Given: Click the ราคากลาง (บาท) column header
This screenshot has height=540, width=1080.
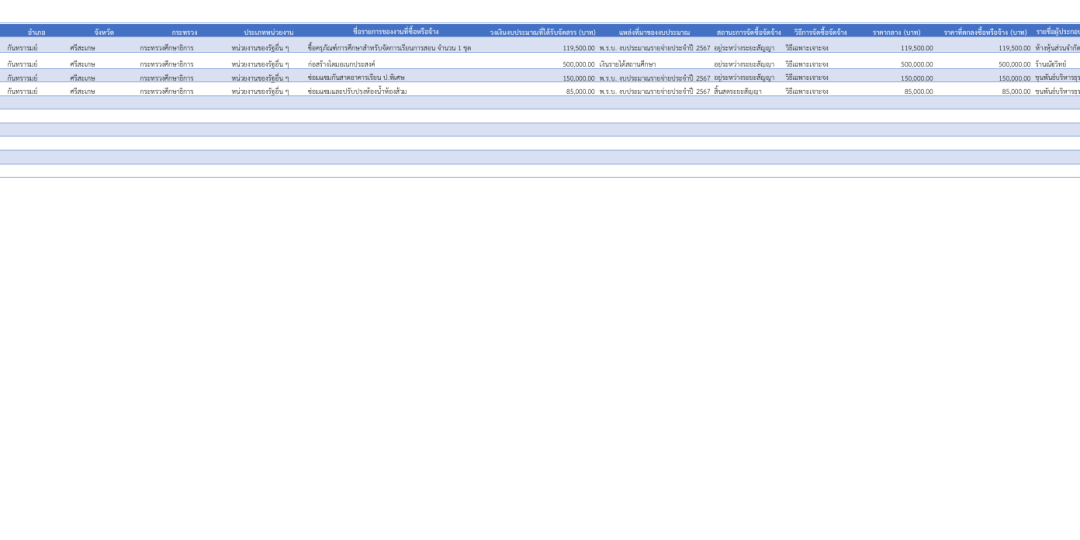Looking at the screenshot, I should point(896,32).
